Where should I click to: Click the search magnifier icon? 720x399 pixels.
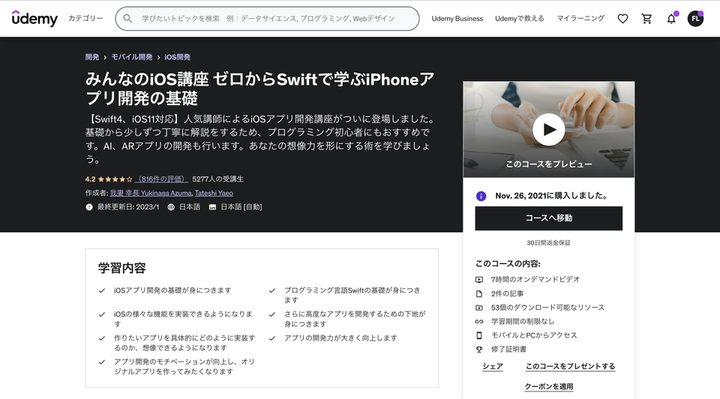[x=128, y=18]
